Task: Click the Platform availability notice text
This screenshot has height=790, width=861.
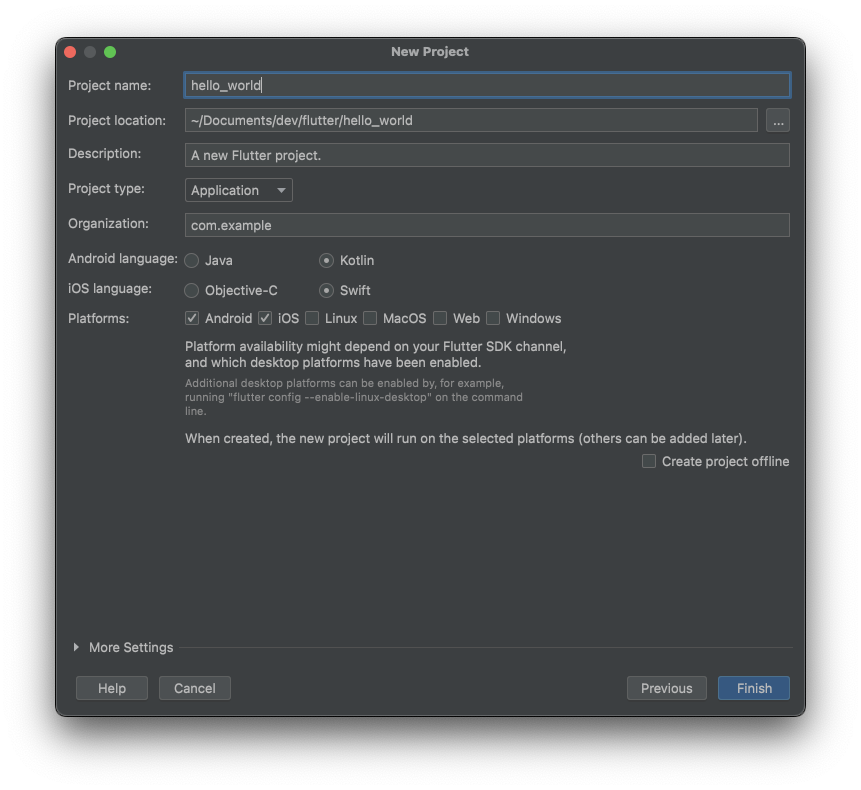Action: click(x=376, y=355)
